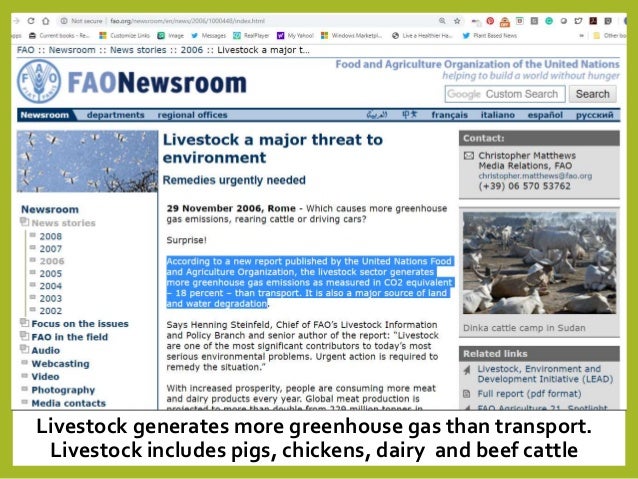Bookmark this page with the star icon
The height and width of the screenshot is (479, 638).
coord(457,21)
